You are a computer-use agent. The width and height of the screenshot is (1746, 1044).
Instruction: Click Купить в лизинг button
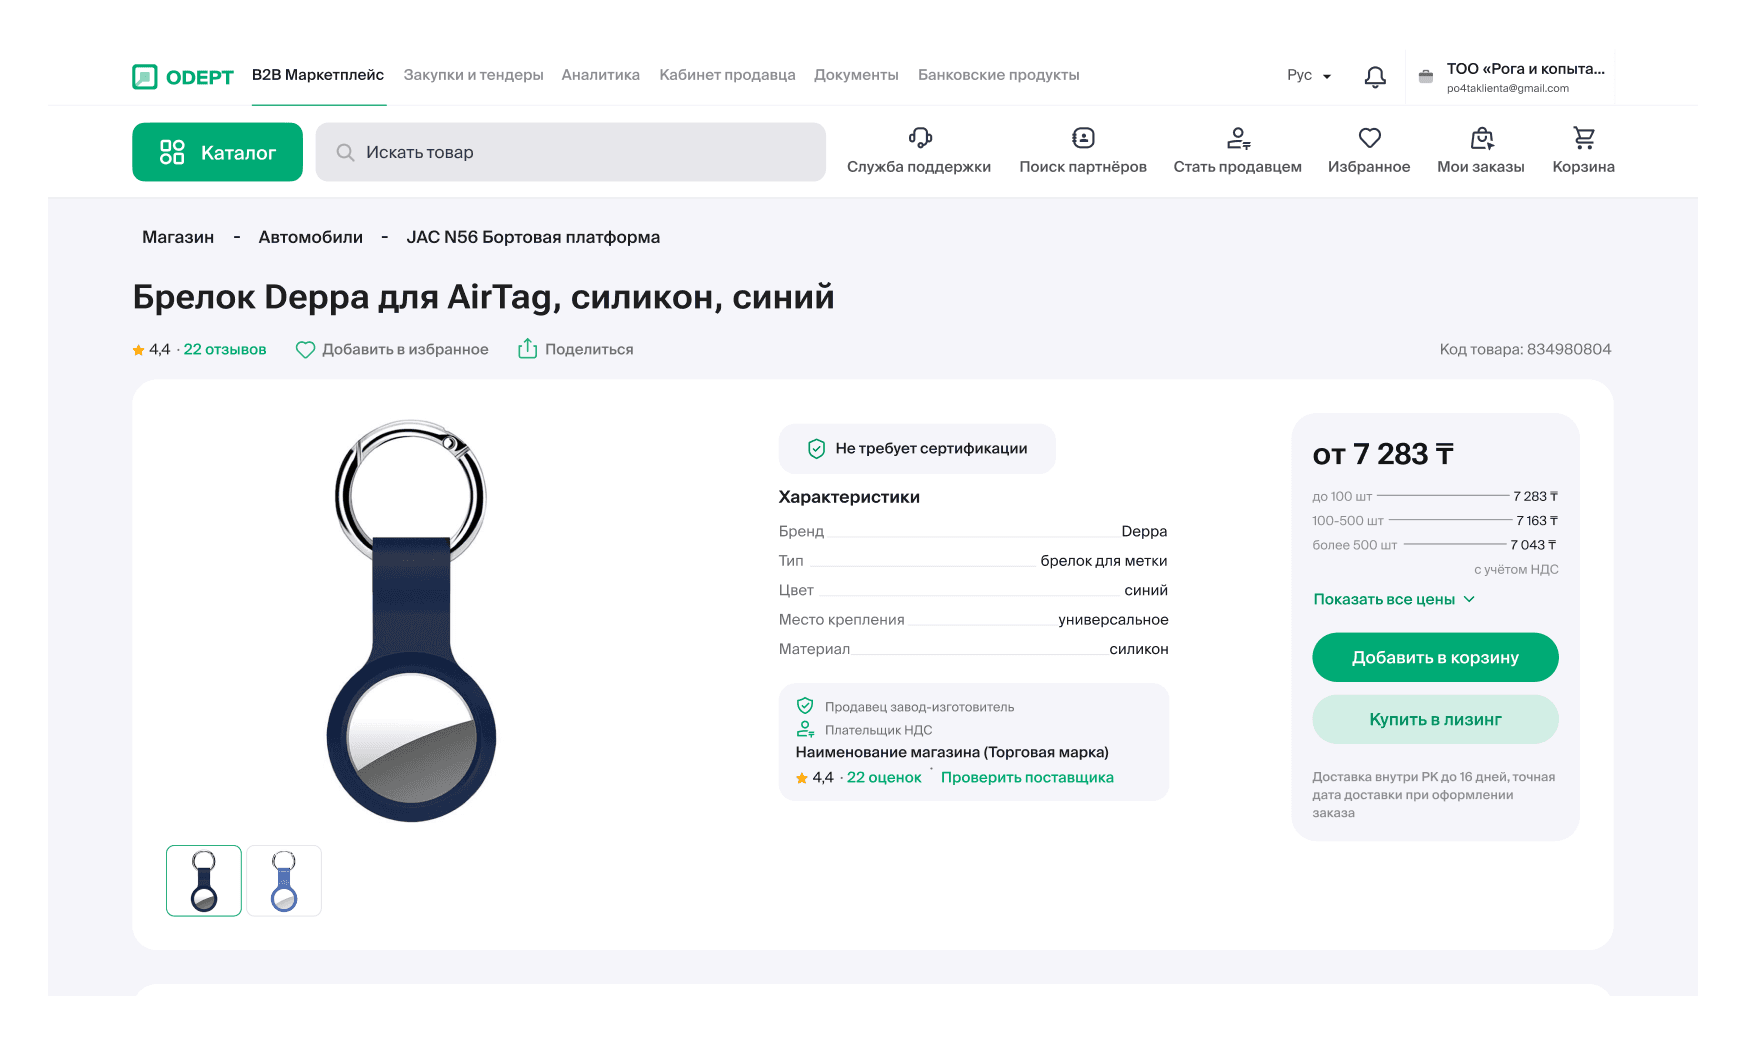click(x=1435, y=719)
